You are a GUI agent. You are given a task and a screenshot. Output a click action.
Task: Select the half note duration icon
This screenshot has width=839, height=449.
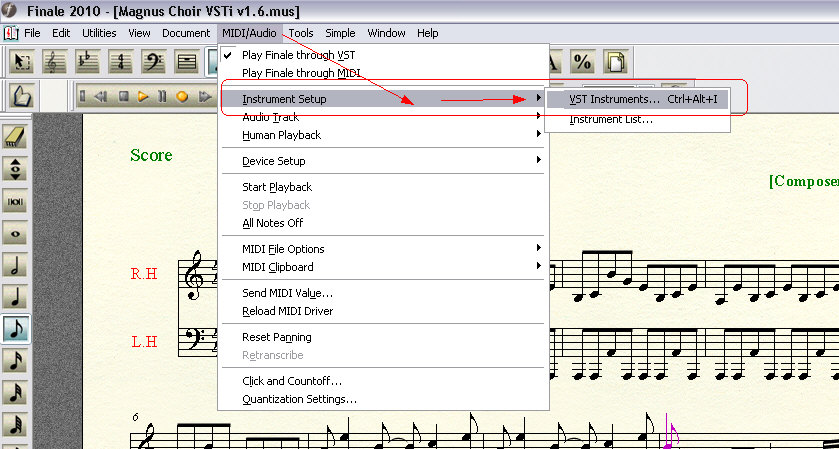coord(16,265)
